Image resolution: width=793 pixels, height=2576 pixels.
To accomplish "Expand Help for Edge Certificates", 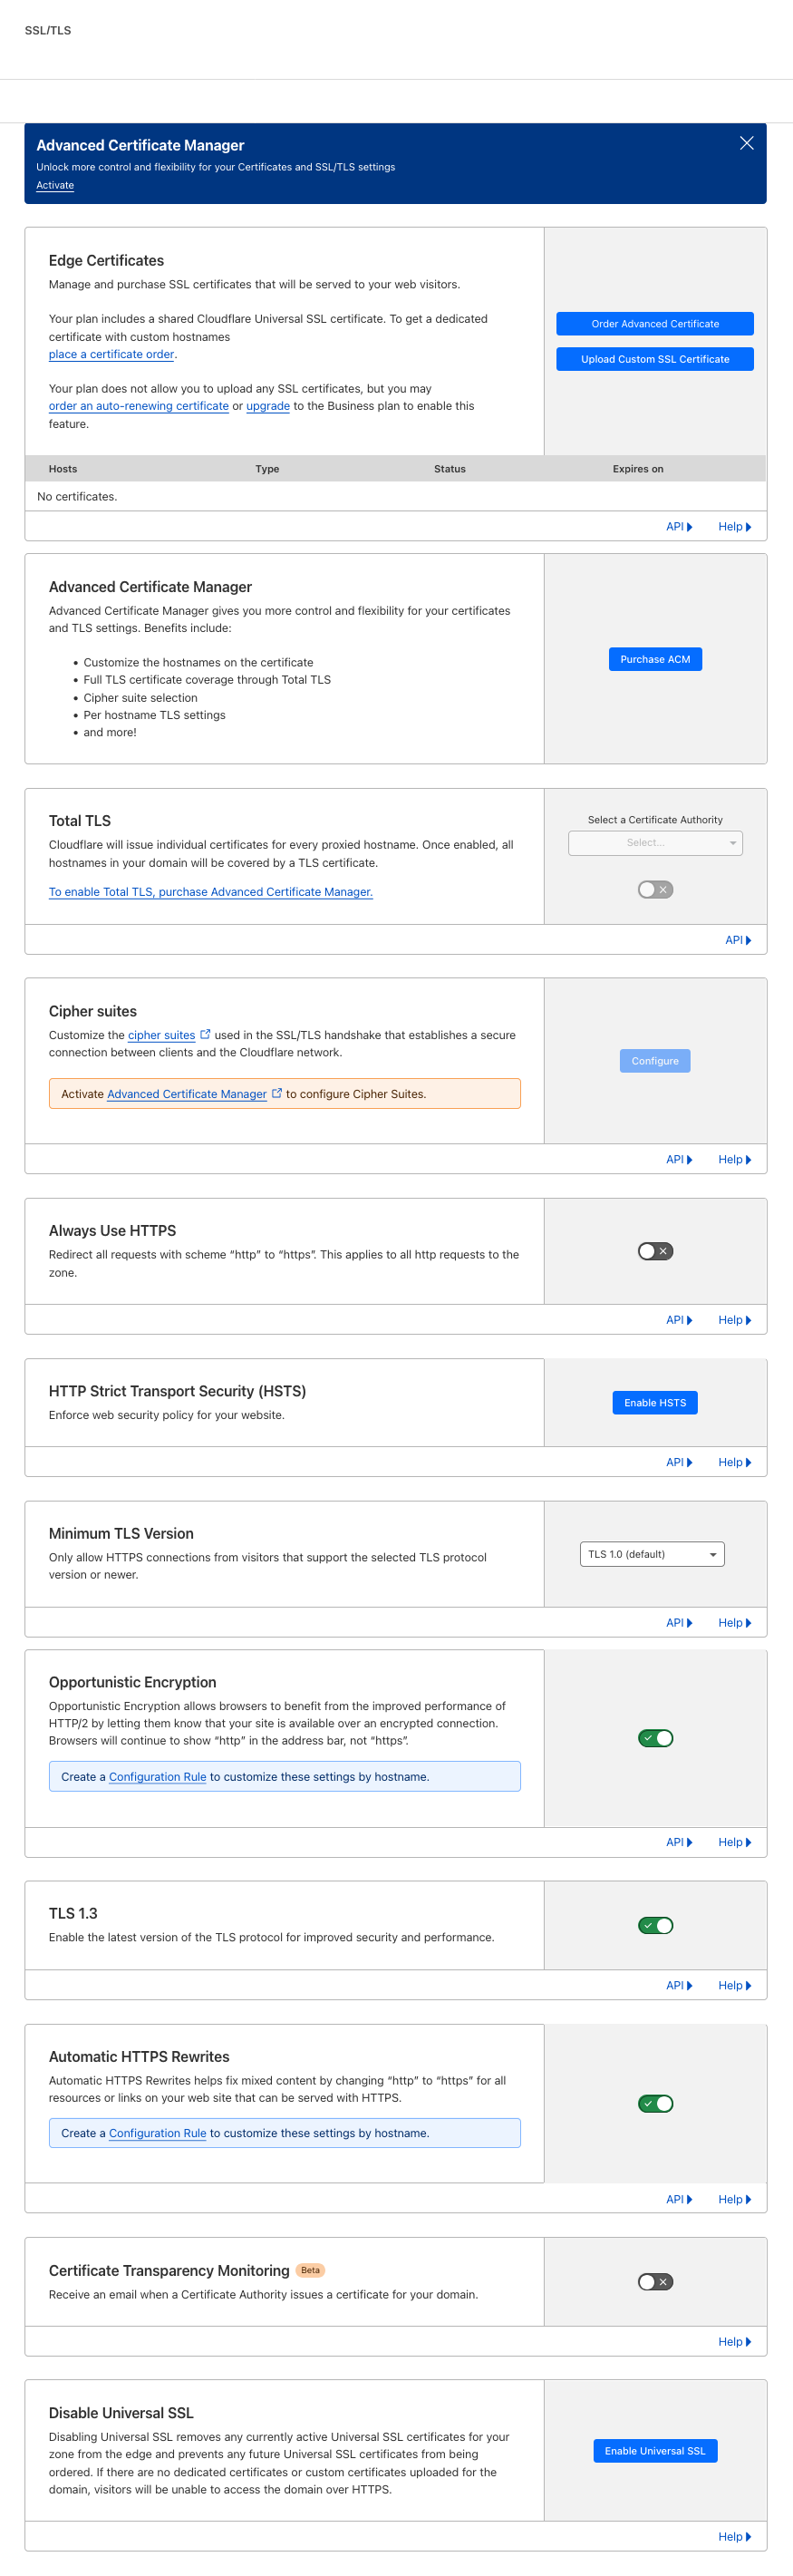I will [x=735, y=527].
